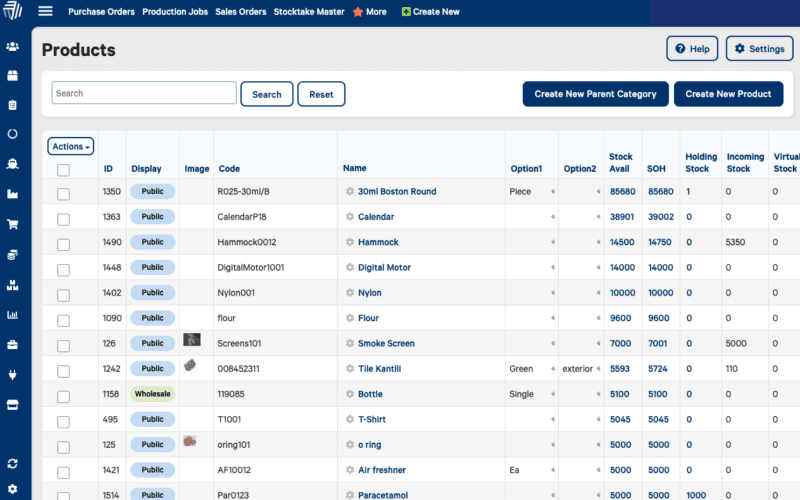Sort by the Stock Avail column header
800x500 pixels.
click(x=620, y=163)
